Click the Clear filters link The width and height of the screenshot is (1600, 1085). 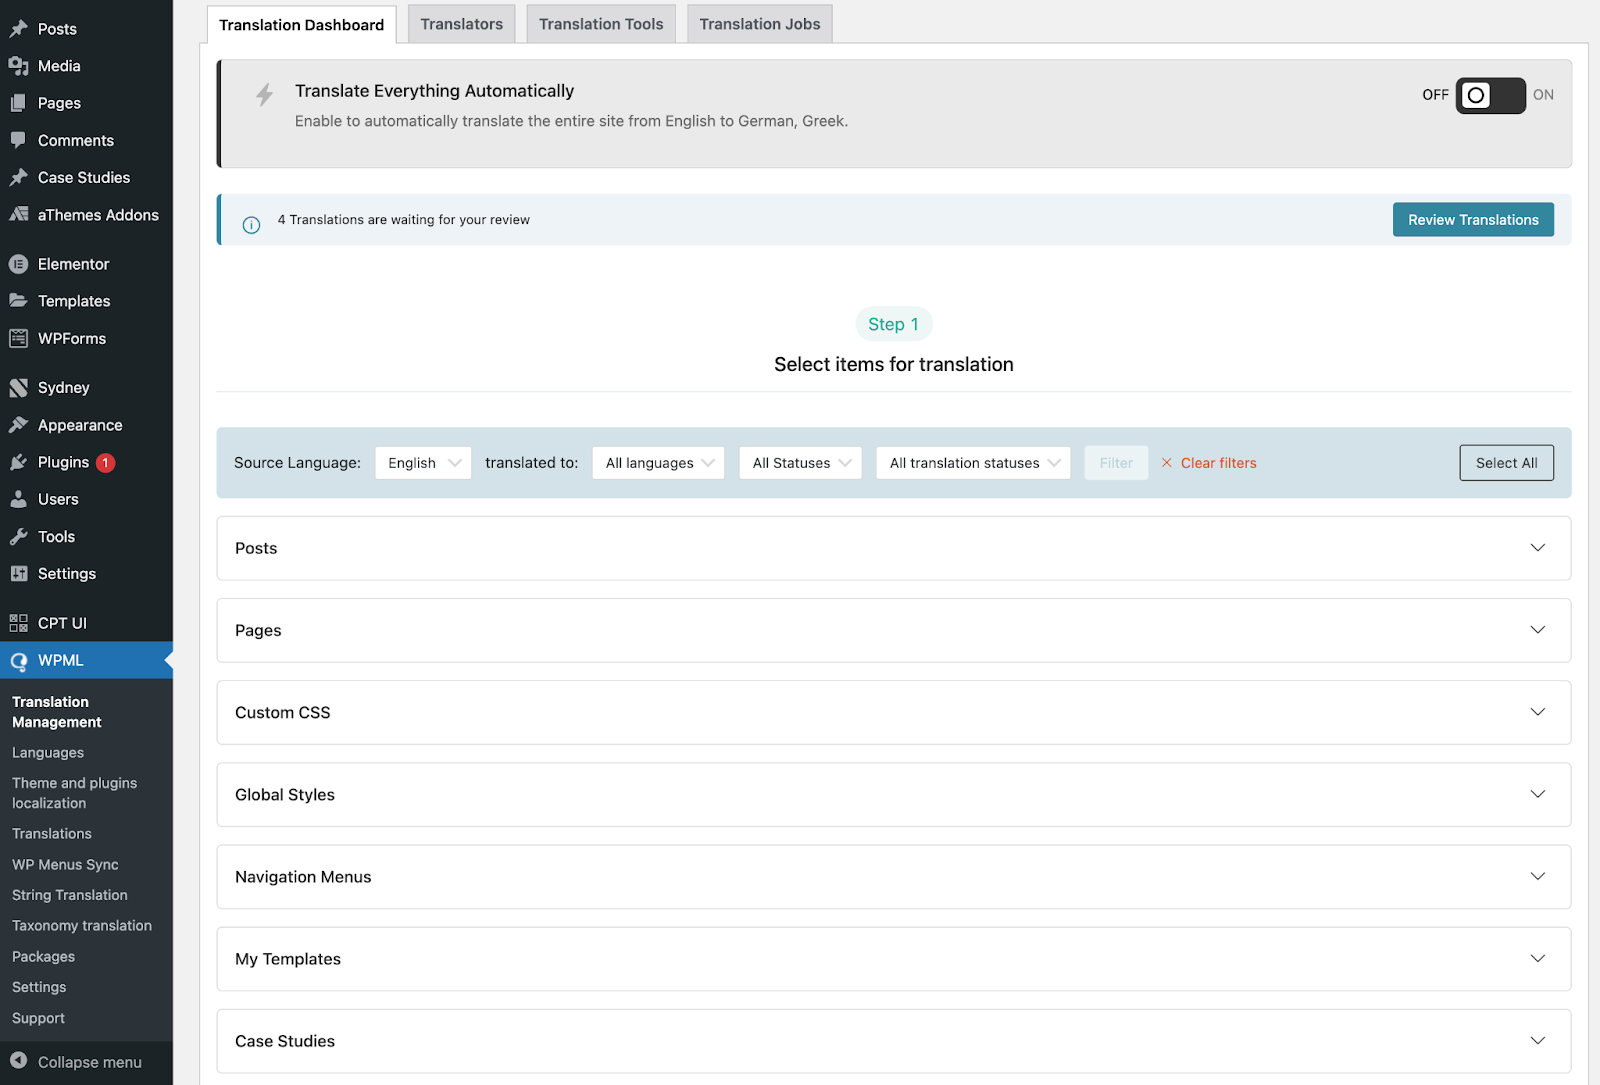tap(1218, 463)
